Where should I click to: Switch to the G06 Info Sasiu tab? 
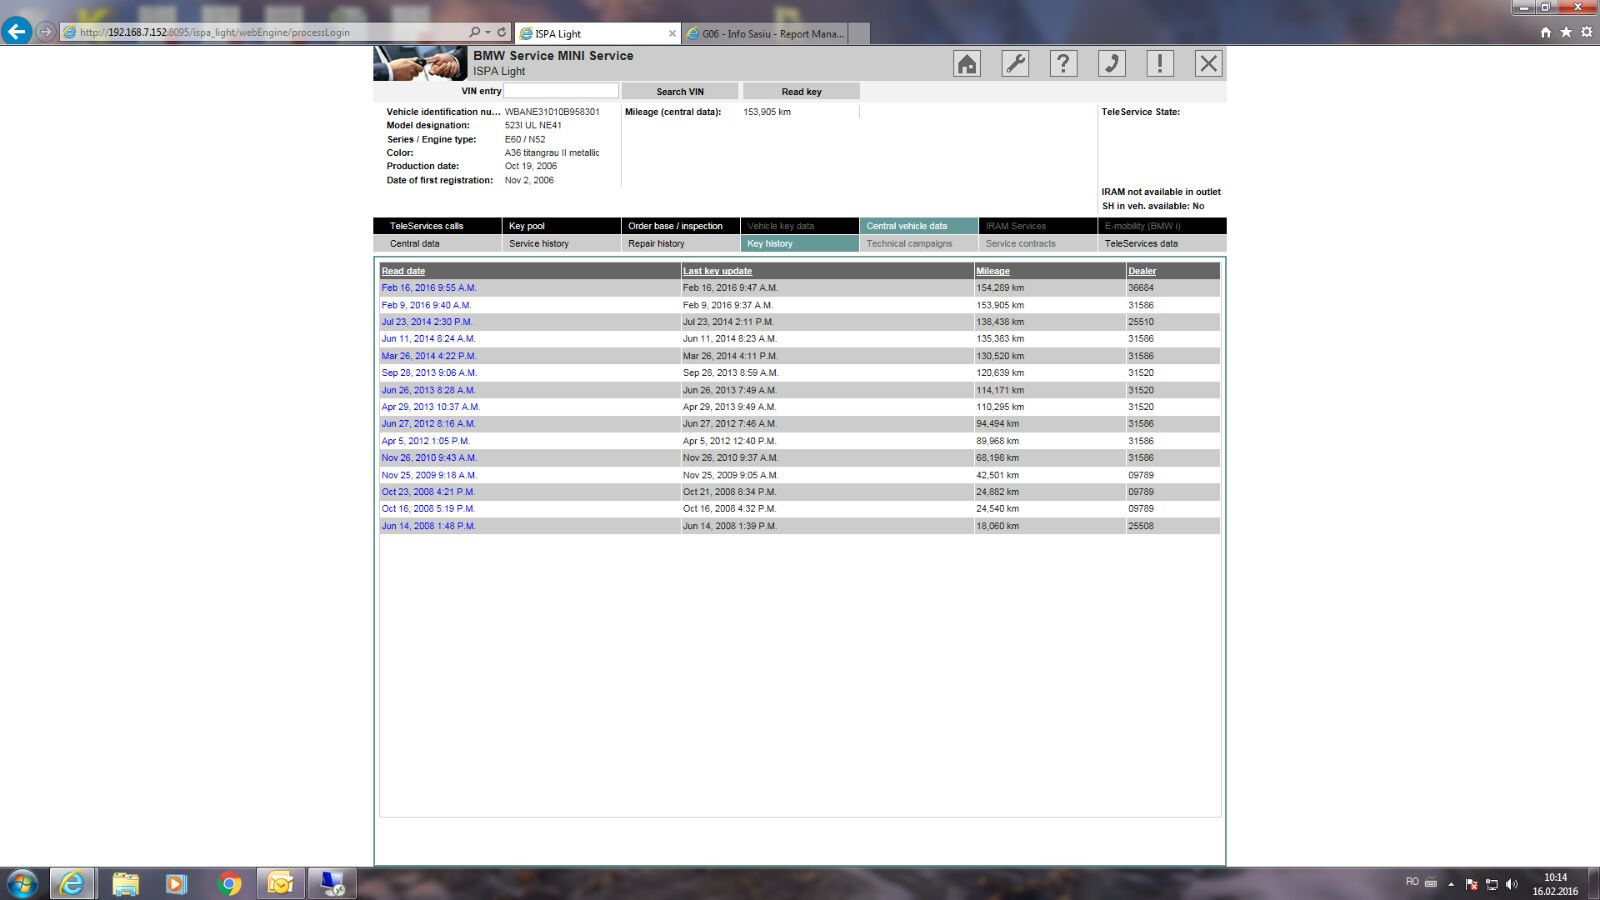click(766, 33)
